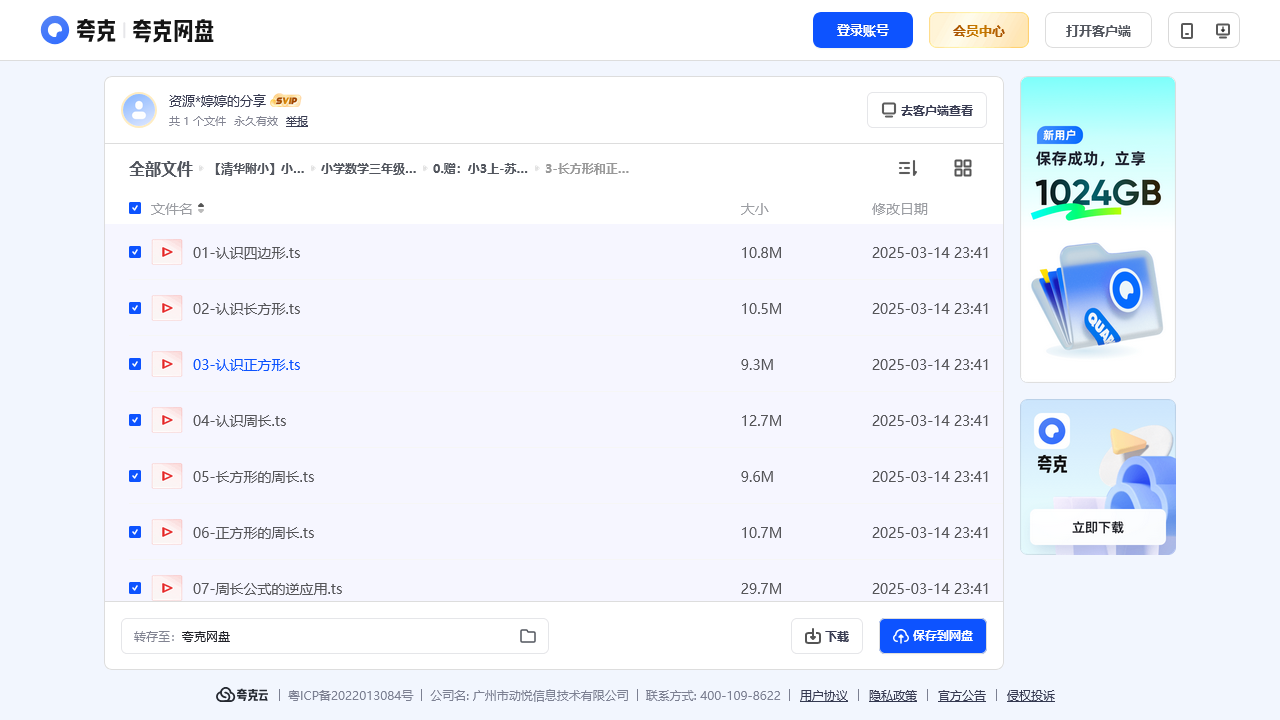Go to 全部文件 breadcrumb
Screen dimensions: 1280x720
(161, 169)
